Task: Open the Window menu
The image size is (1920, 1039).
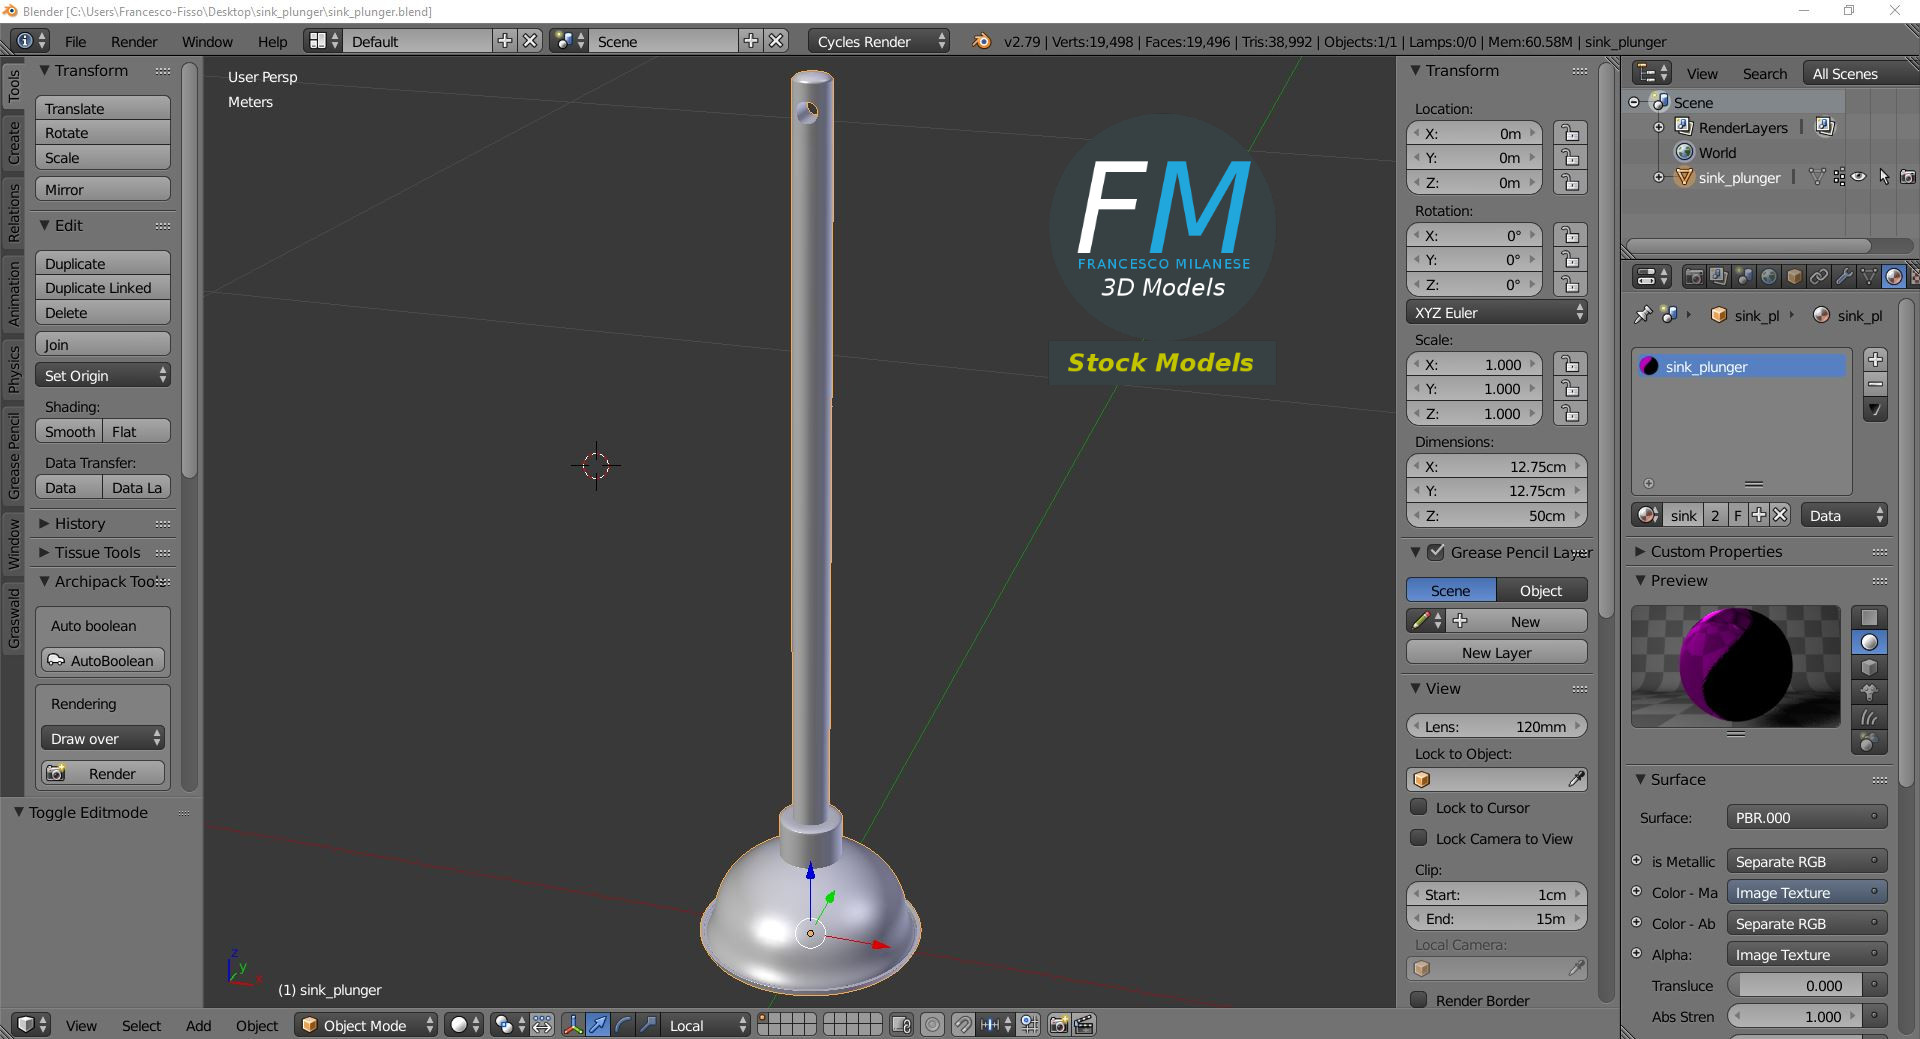Action: pyautogui.click(x=207, y=41)
